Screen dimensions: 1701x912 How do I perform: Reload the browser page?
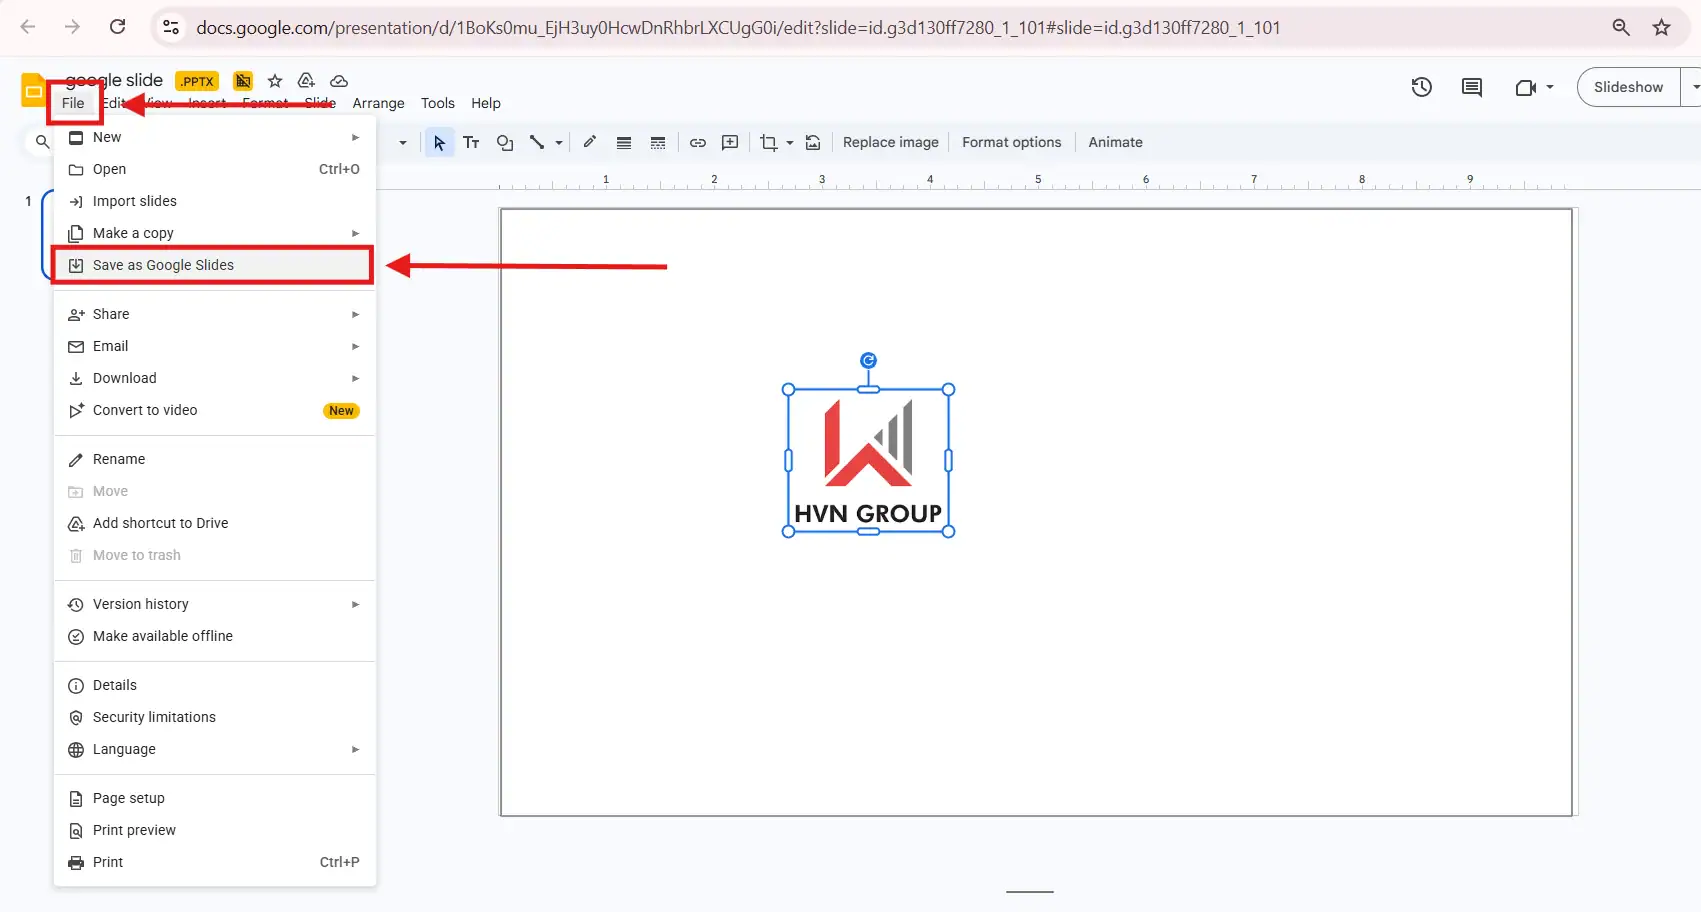coord(117,27)
